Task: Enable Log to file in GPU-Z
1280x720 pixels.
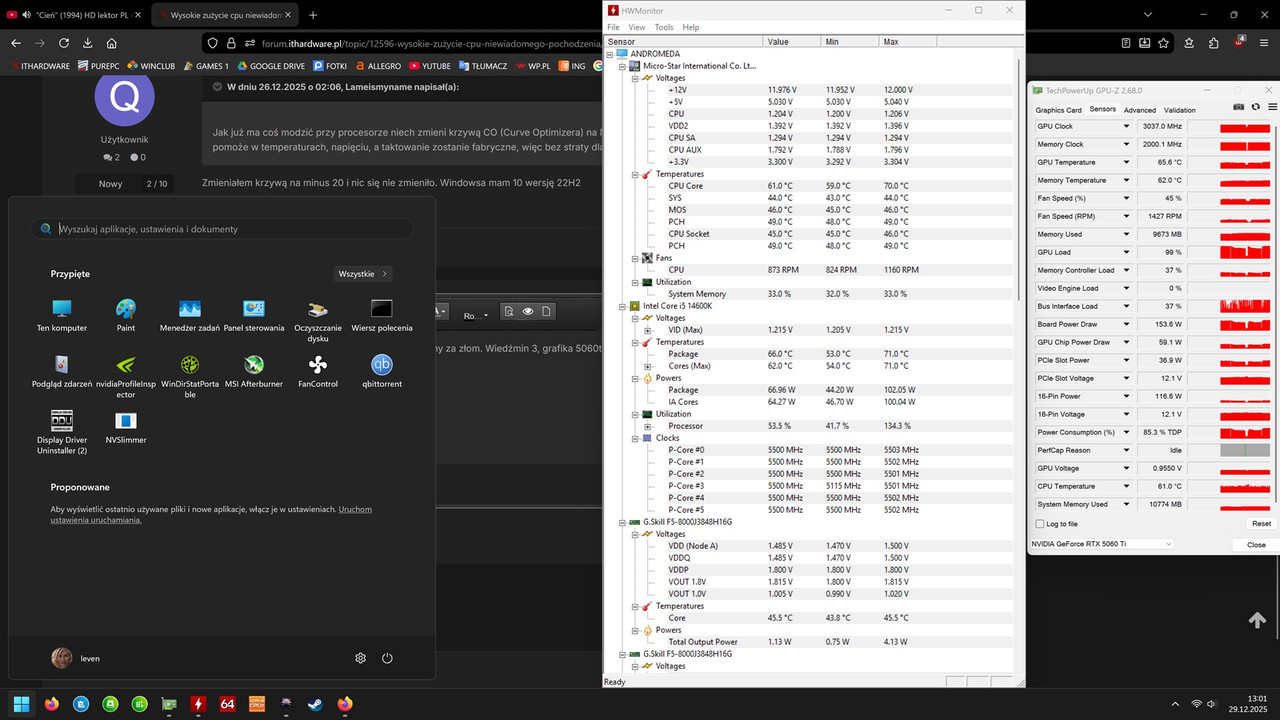Action: 1040,524
